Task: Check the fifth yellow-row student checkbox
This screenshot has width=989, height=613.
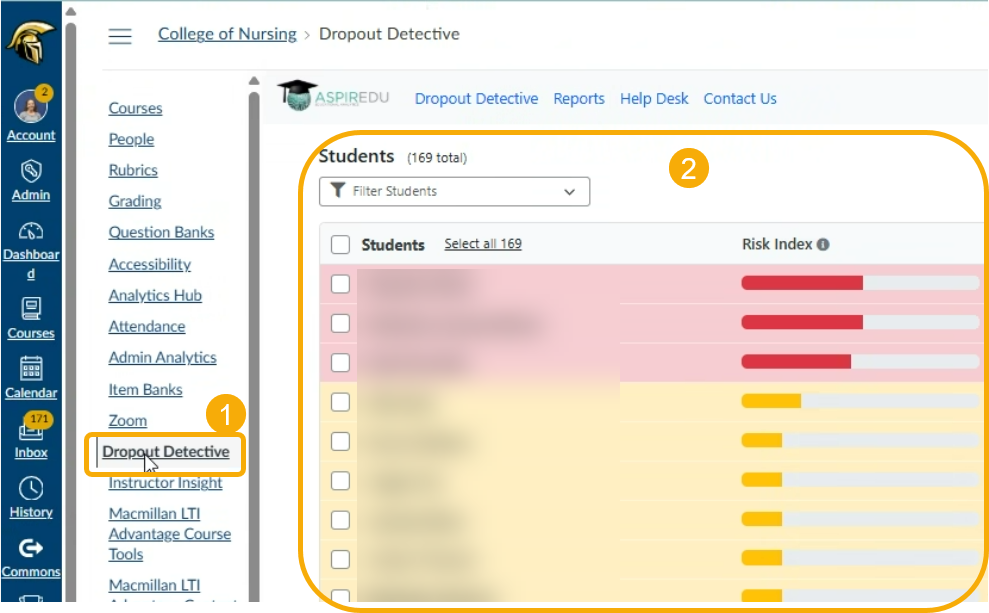Action: (341, 559)
